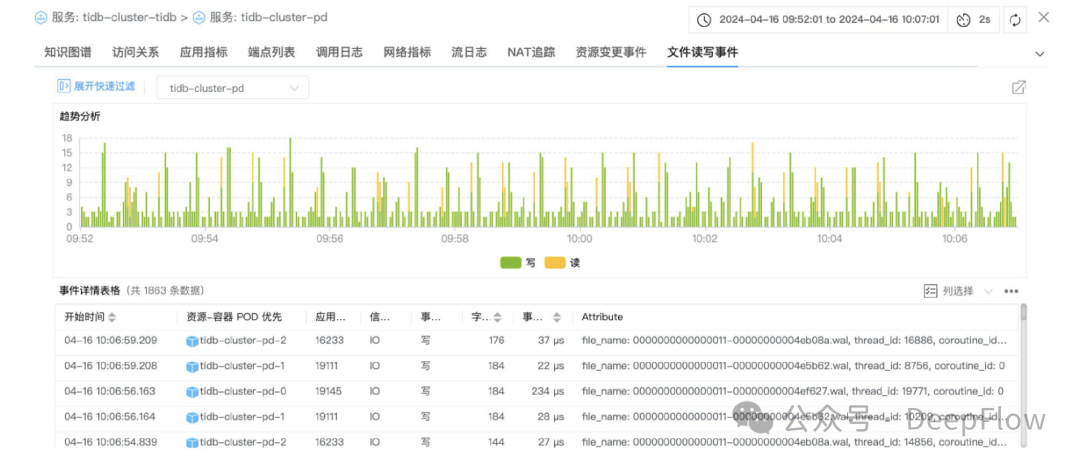
Task: Refresh data with the circular arrows icon
Action: click(x=1015, y=20)
